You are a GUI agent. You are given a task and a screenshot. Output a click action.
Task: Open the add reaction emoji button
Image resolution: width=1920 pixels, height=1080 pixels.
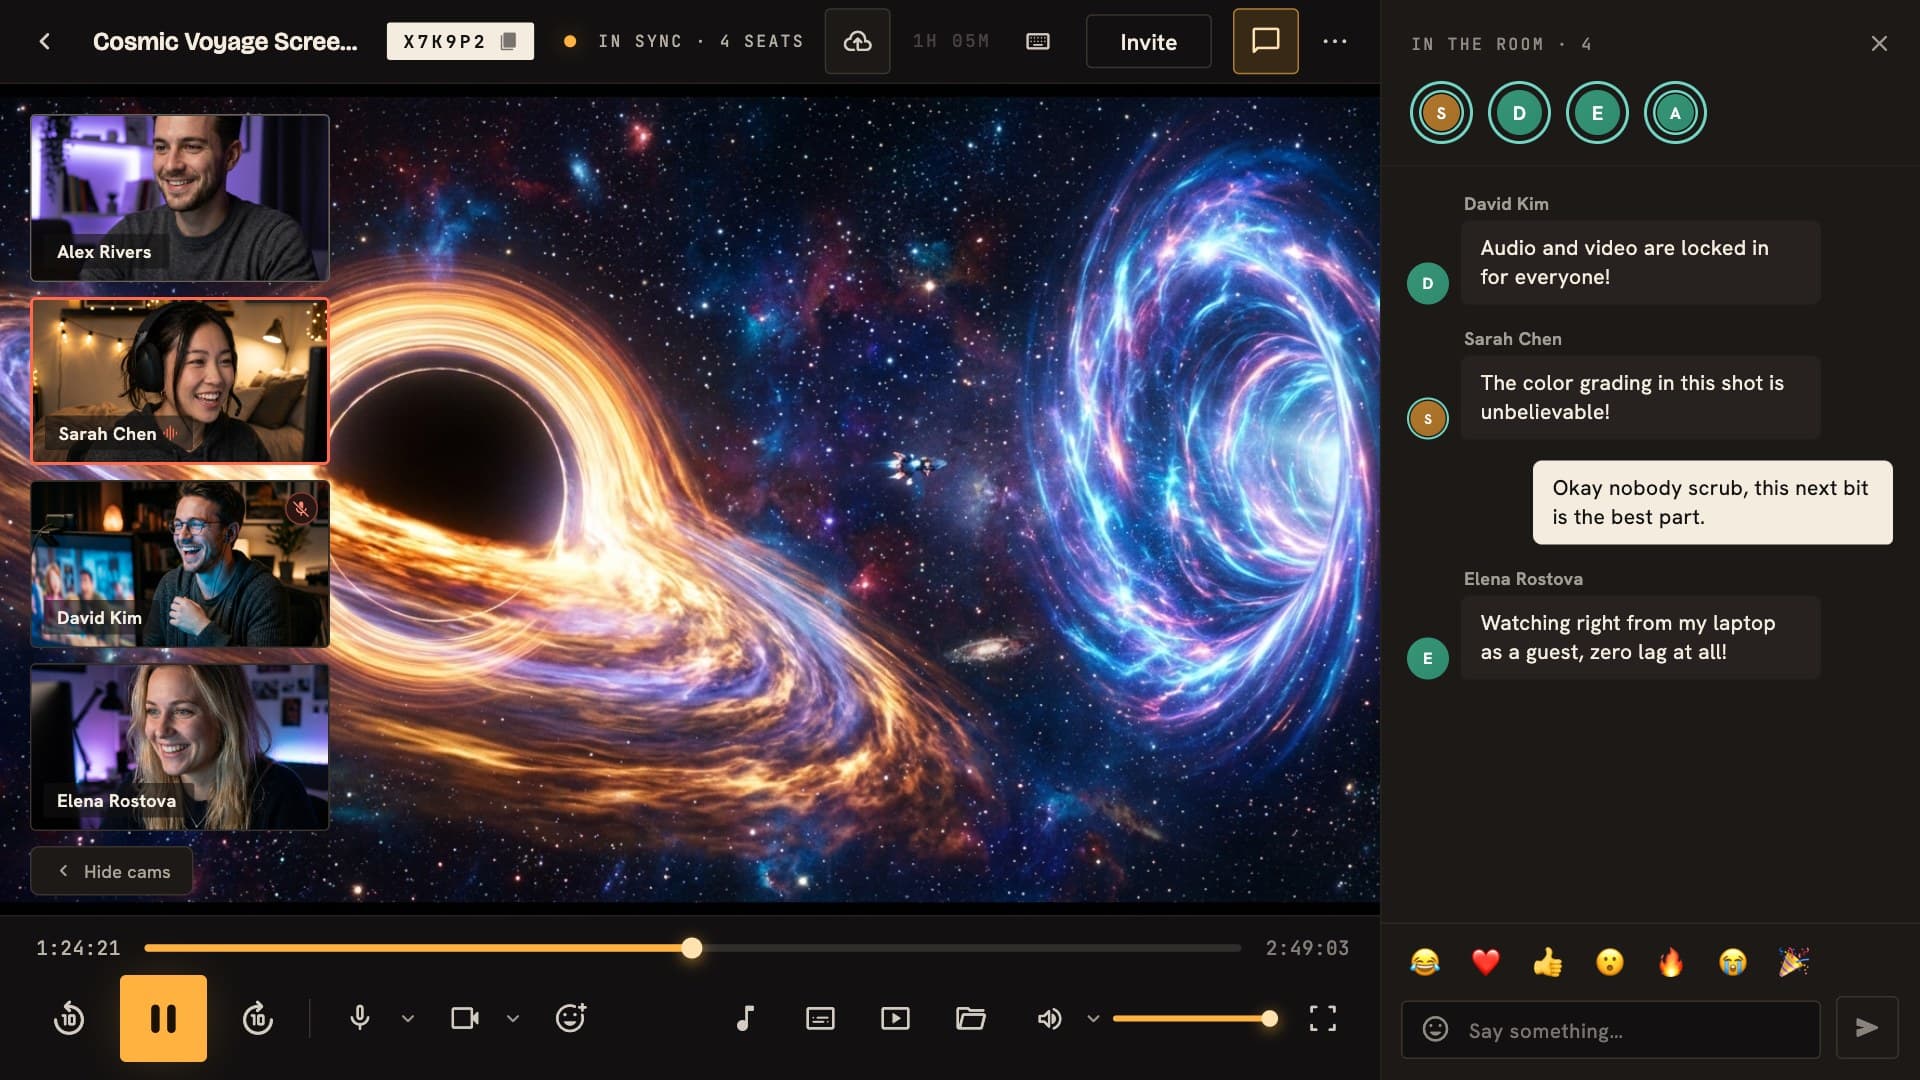571,1018
